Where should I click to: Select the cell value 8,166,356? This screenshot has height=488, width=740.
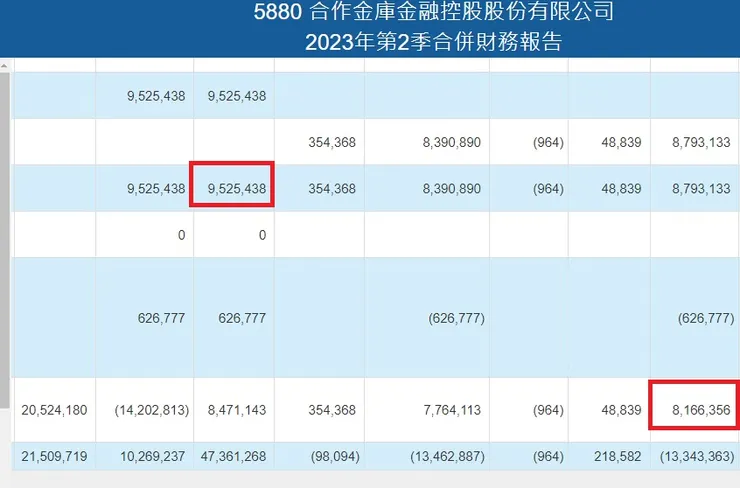[701, 410]
